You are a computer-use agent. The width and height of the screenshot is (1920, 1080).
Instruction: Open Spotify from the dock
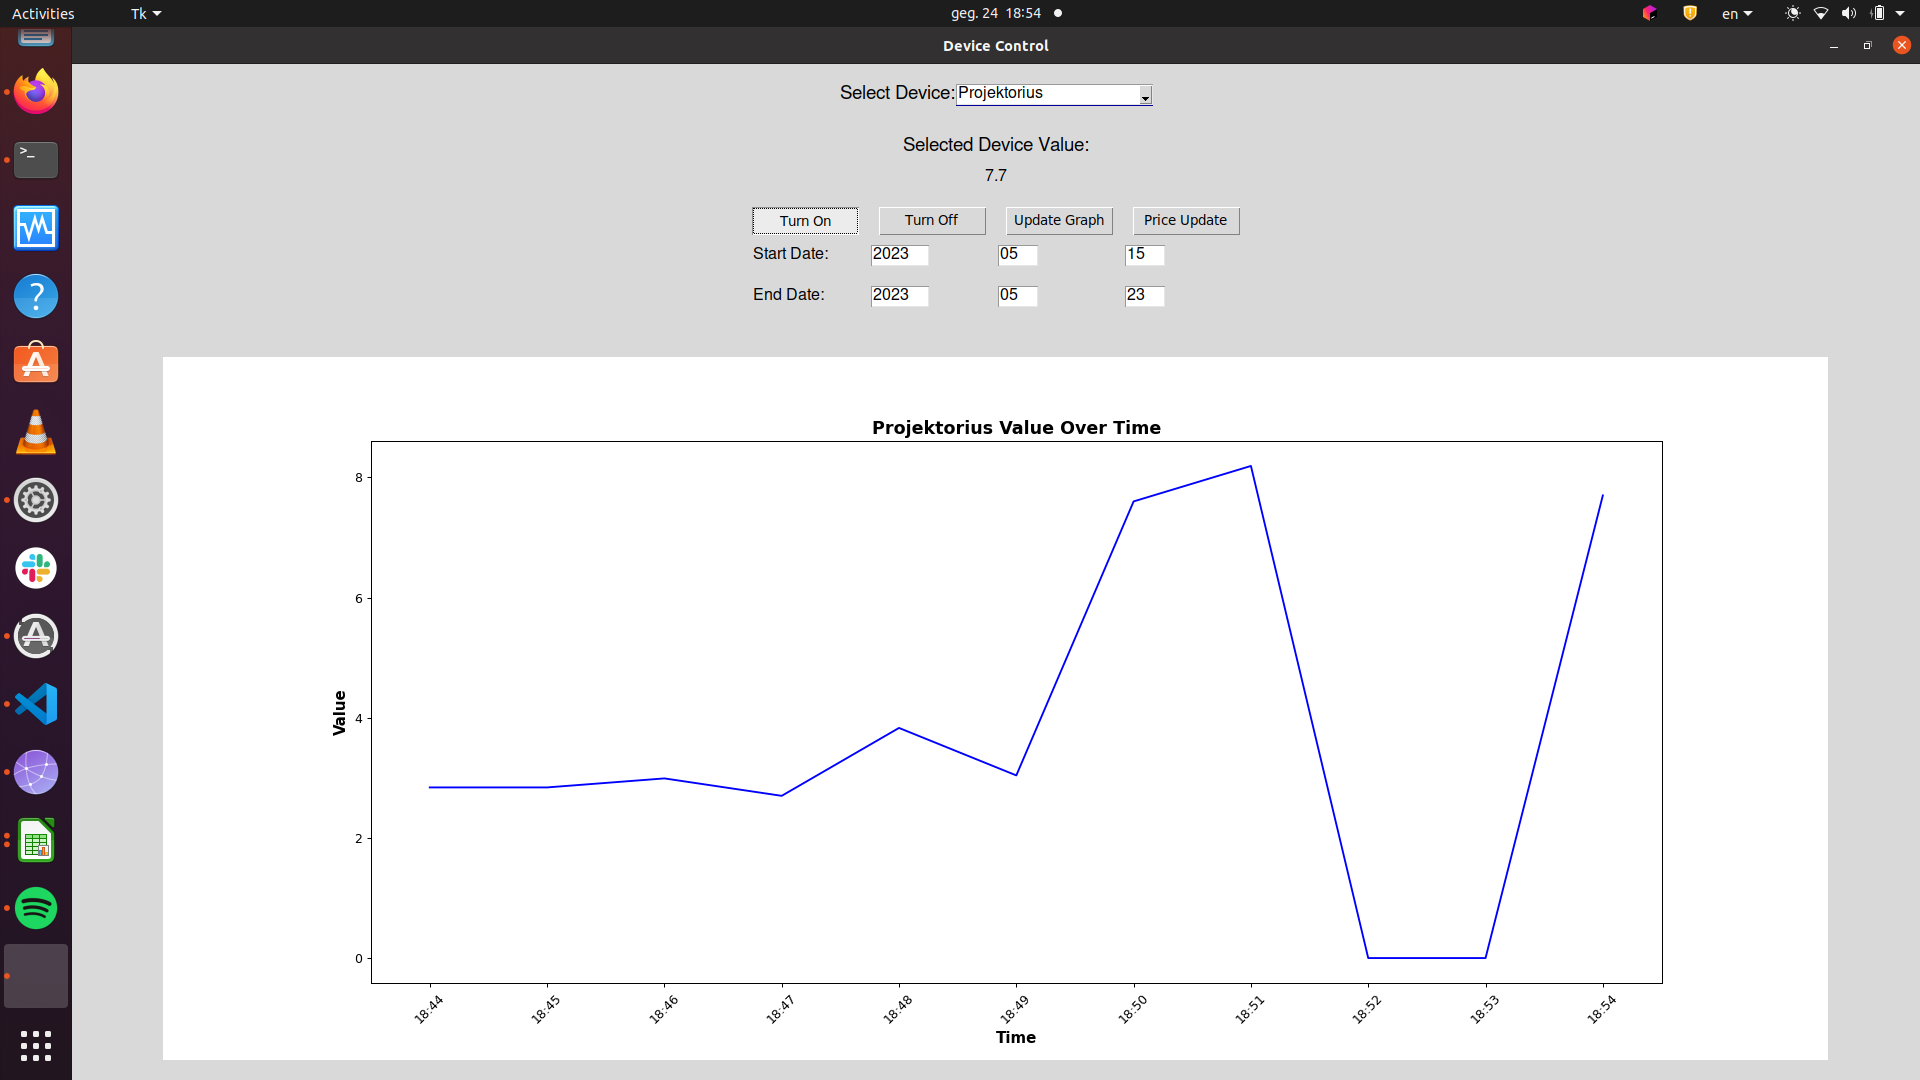coord(35,908)
